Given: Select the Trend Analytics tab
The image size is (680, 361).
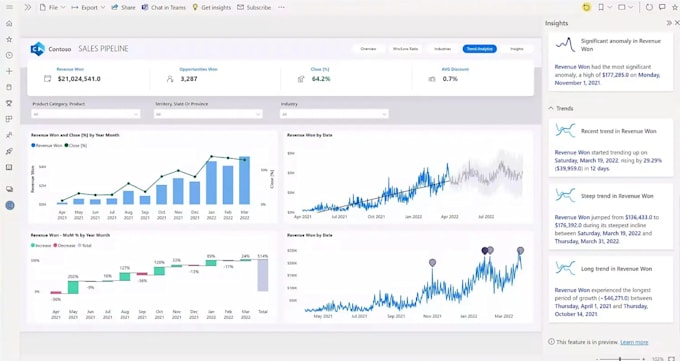Looking at the screenshot, I should 480,49.
